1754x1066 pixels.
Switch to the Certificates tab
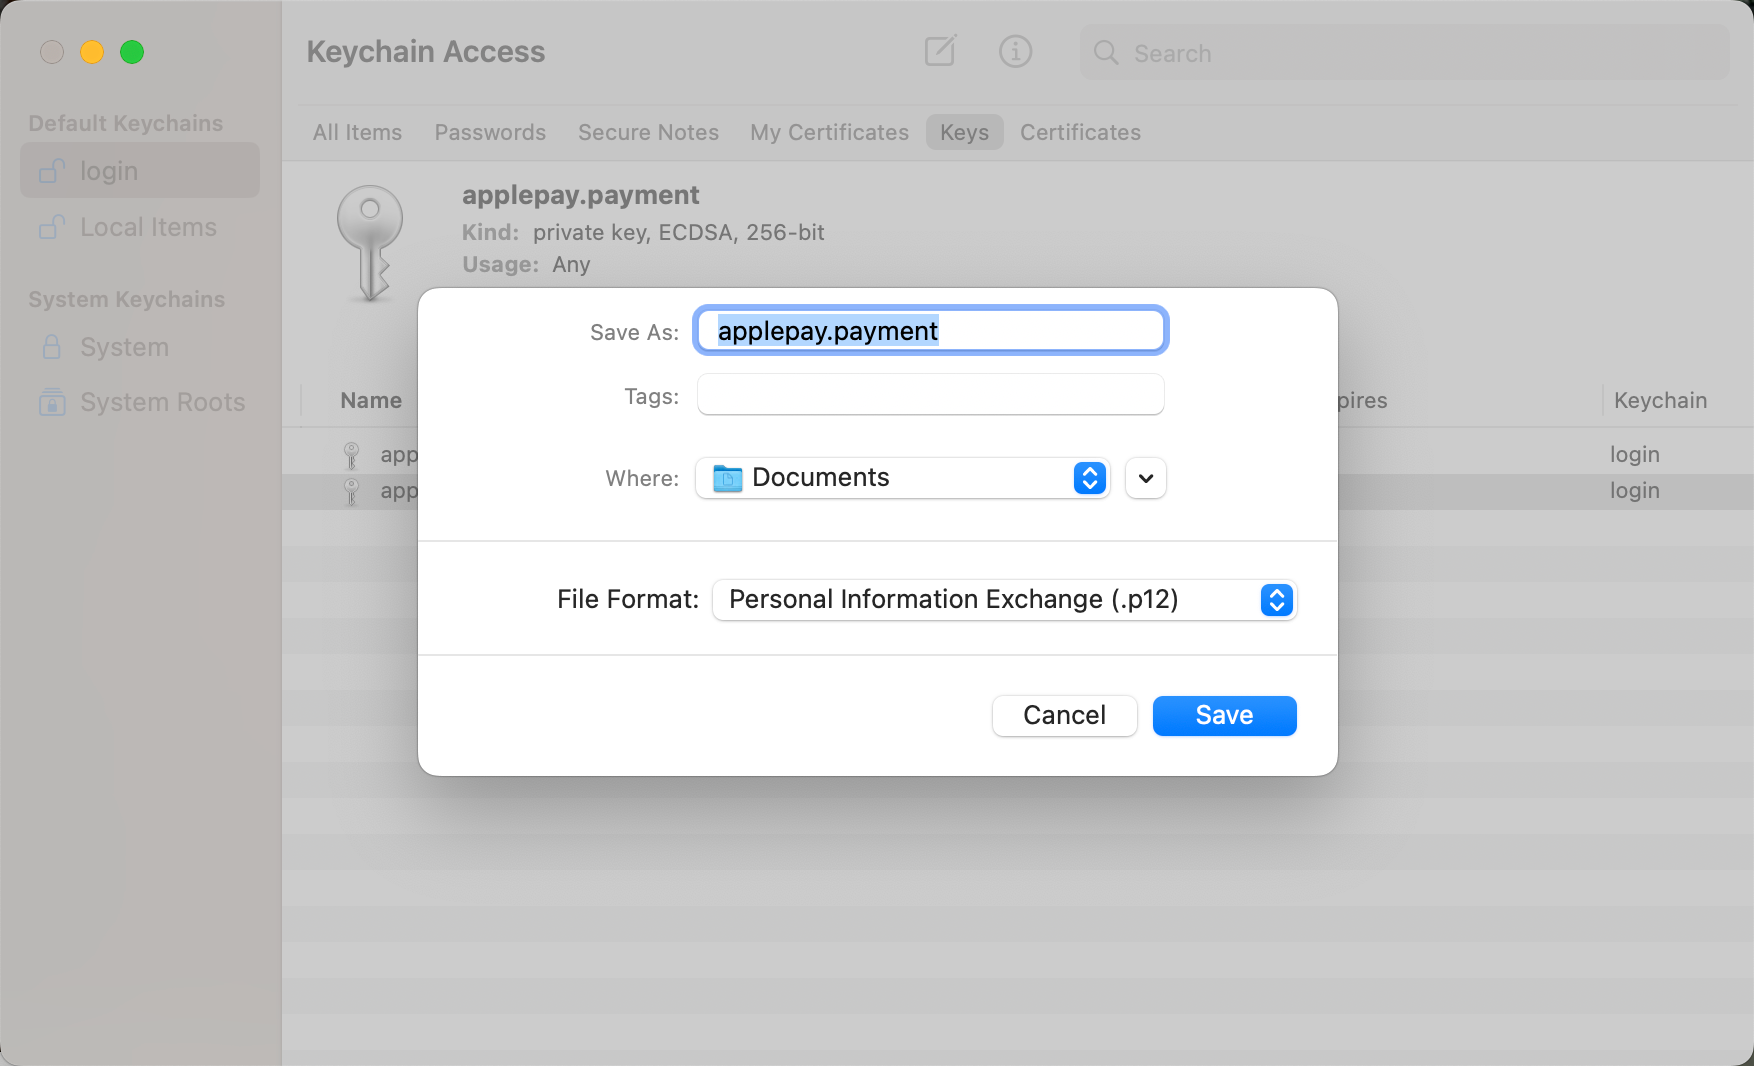click(1080, 132)
